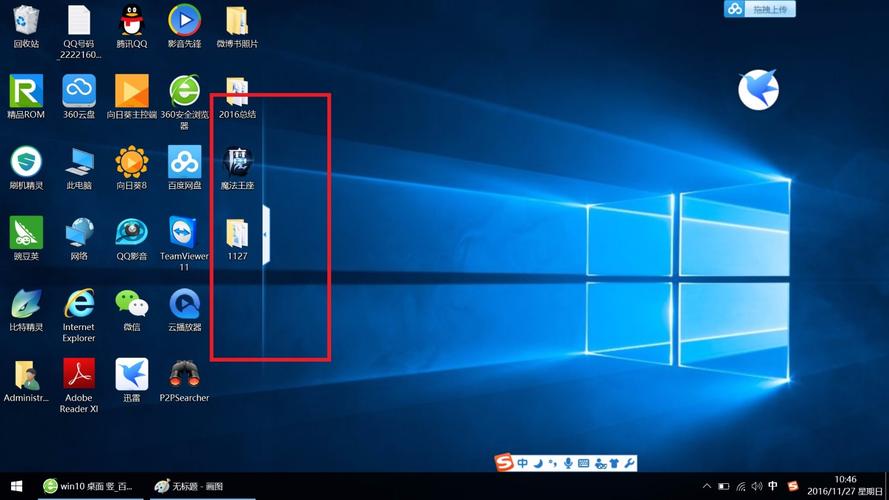Toggle 中 Chinese/English mode on Sogou bar
Screen dimensions: 889x500
pos(522,463)
